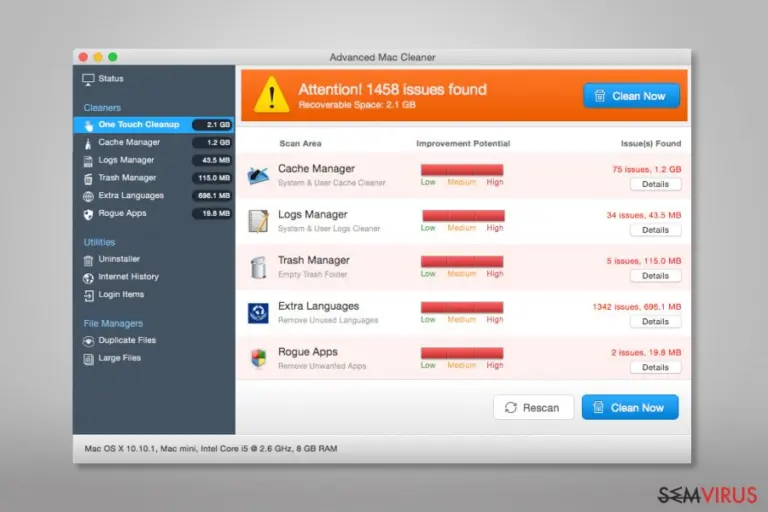Select One Touch Cleanup in sidebar

(154, 125)
